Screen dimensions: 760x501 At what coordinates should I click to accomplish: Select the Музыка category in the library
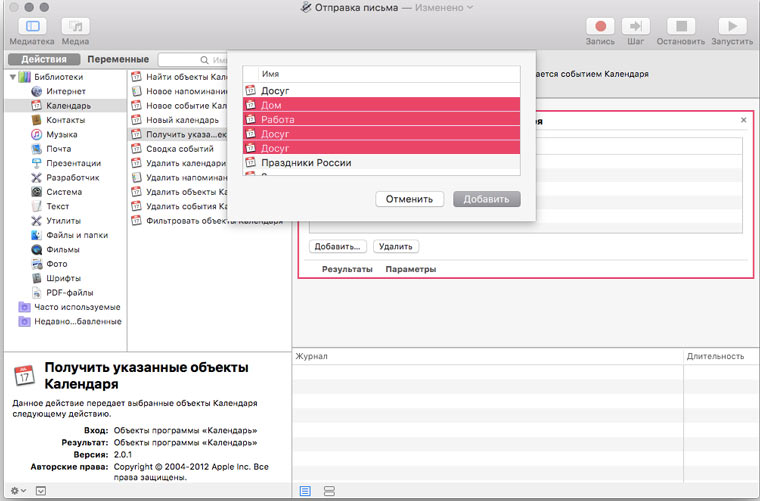[x=61, y=134]
